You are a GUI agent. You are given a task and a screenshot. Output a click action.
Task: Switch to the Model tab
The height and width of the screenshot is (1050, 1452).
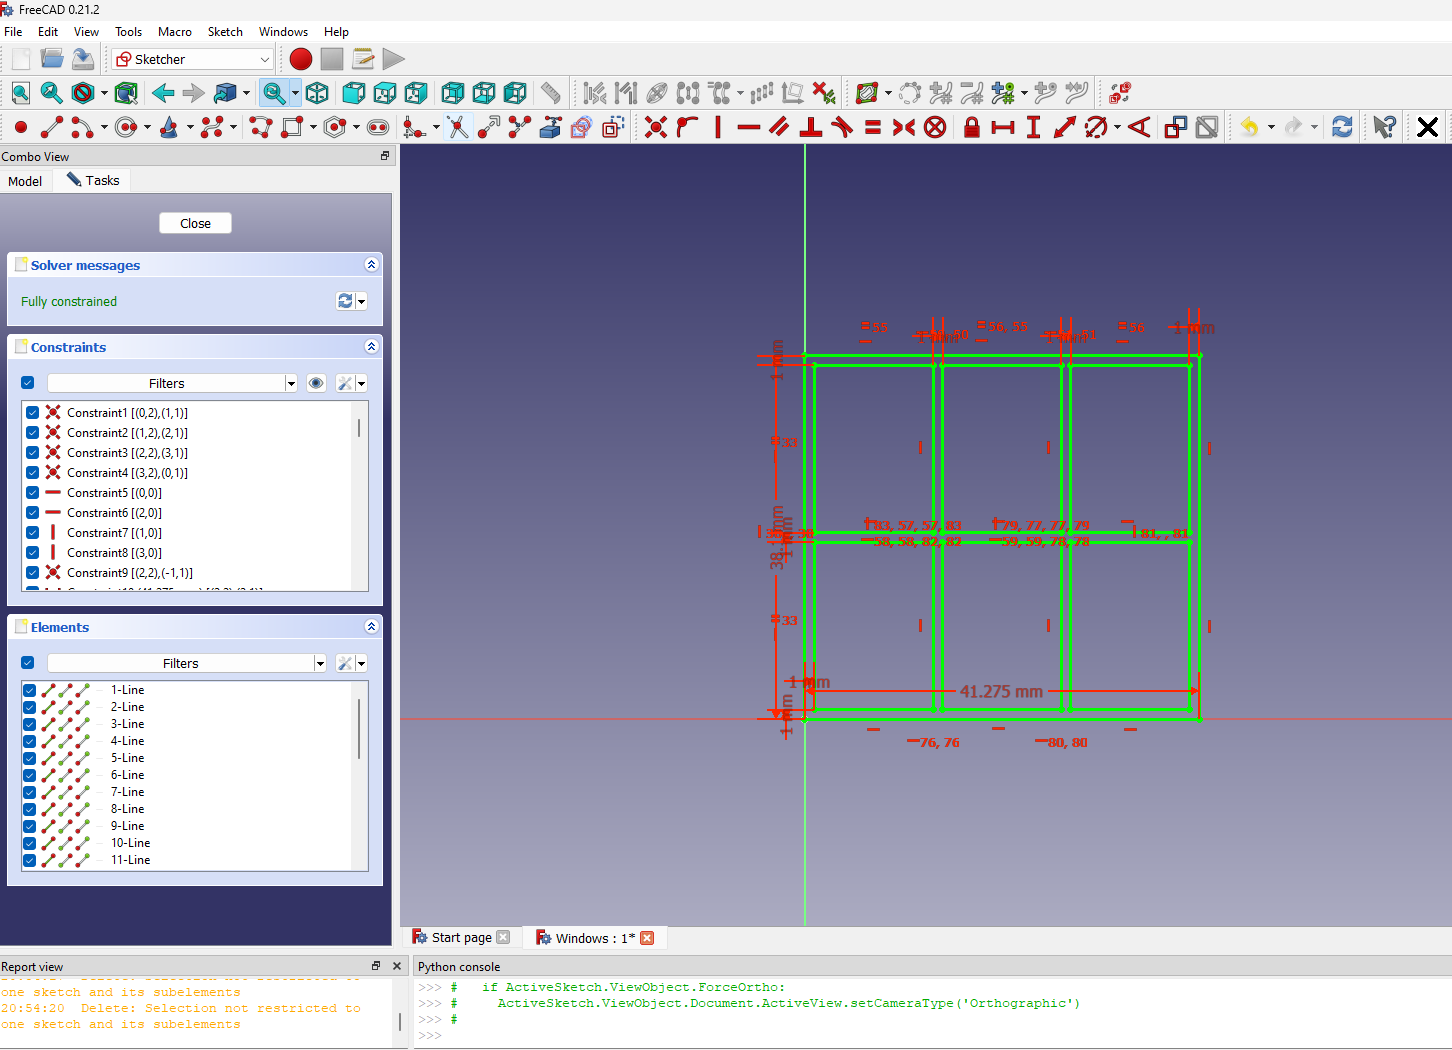(x=25, y=181)
